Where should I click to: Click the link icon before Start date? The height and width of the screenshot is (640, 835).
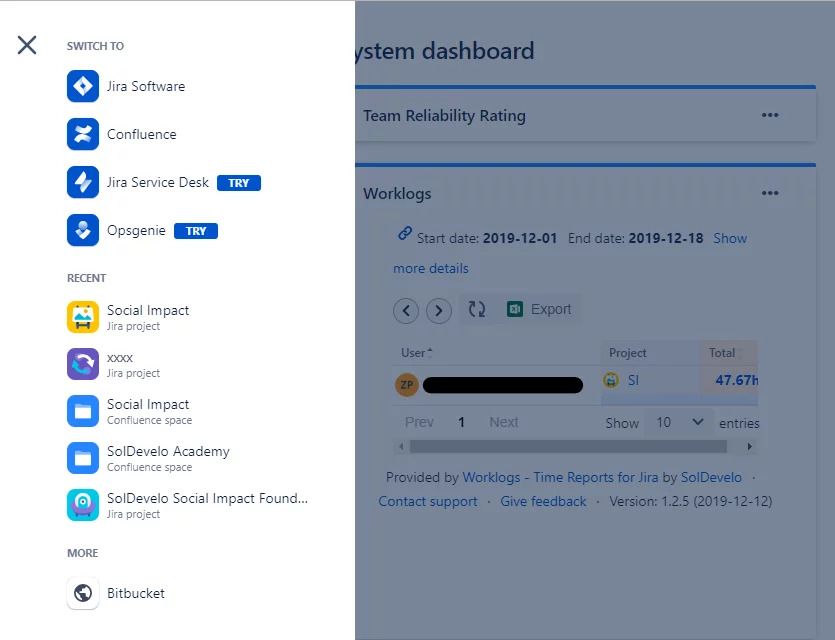coord(405,233)
